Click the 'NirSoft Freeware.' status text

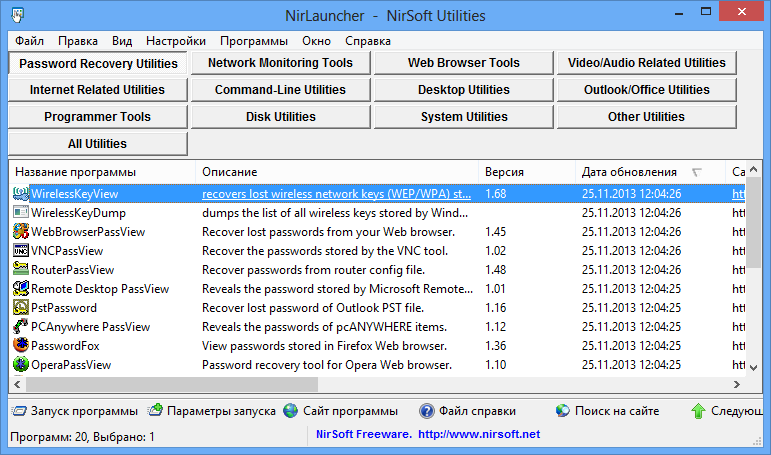click(x=364, y=434)
